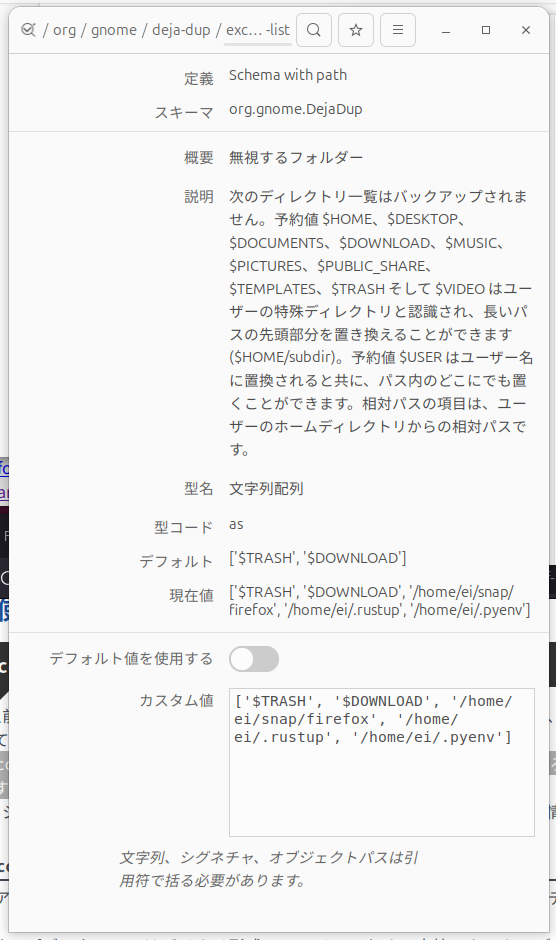The image size is (556, 940).
Task: Click the type name '文字列配列'
Action: [x=266, y=489]
